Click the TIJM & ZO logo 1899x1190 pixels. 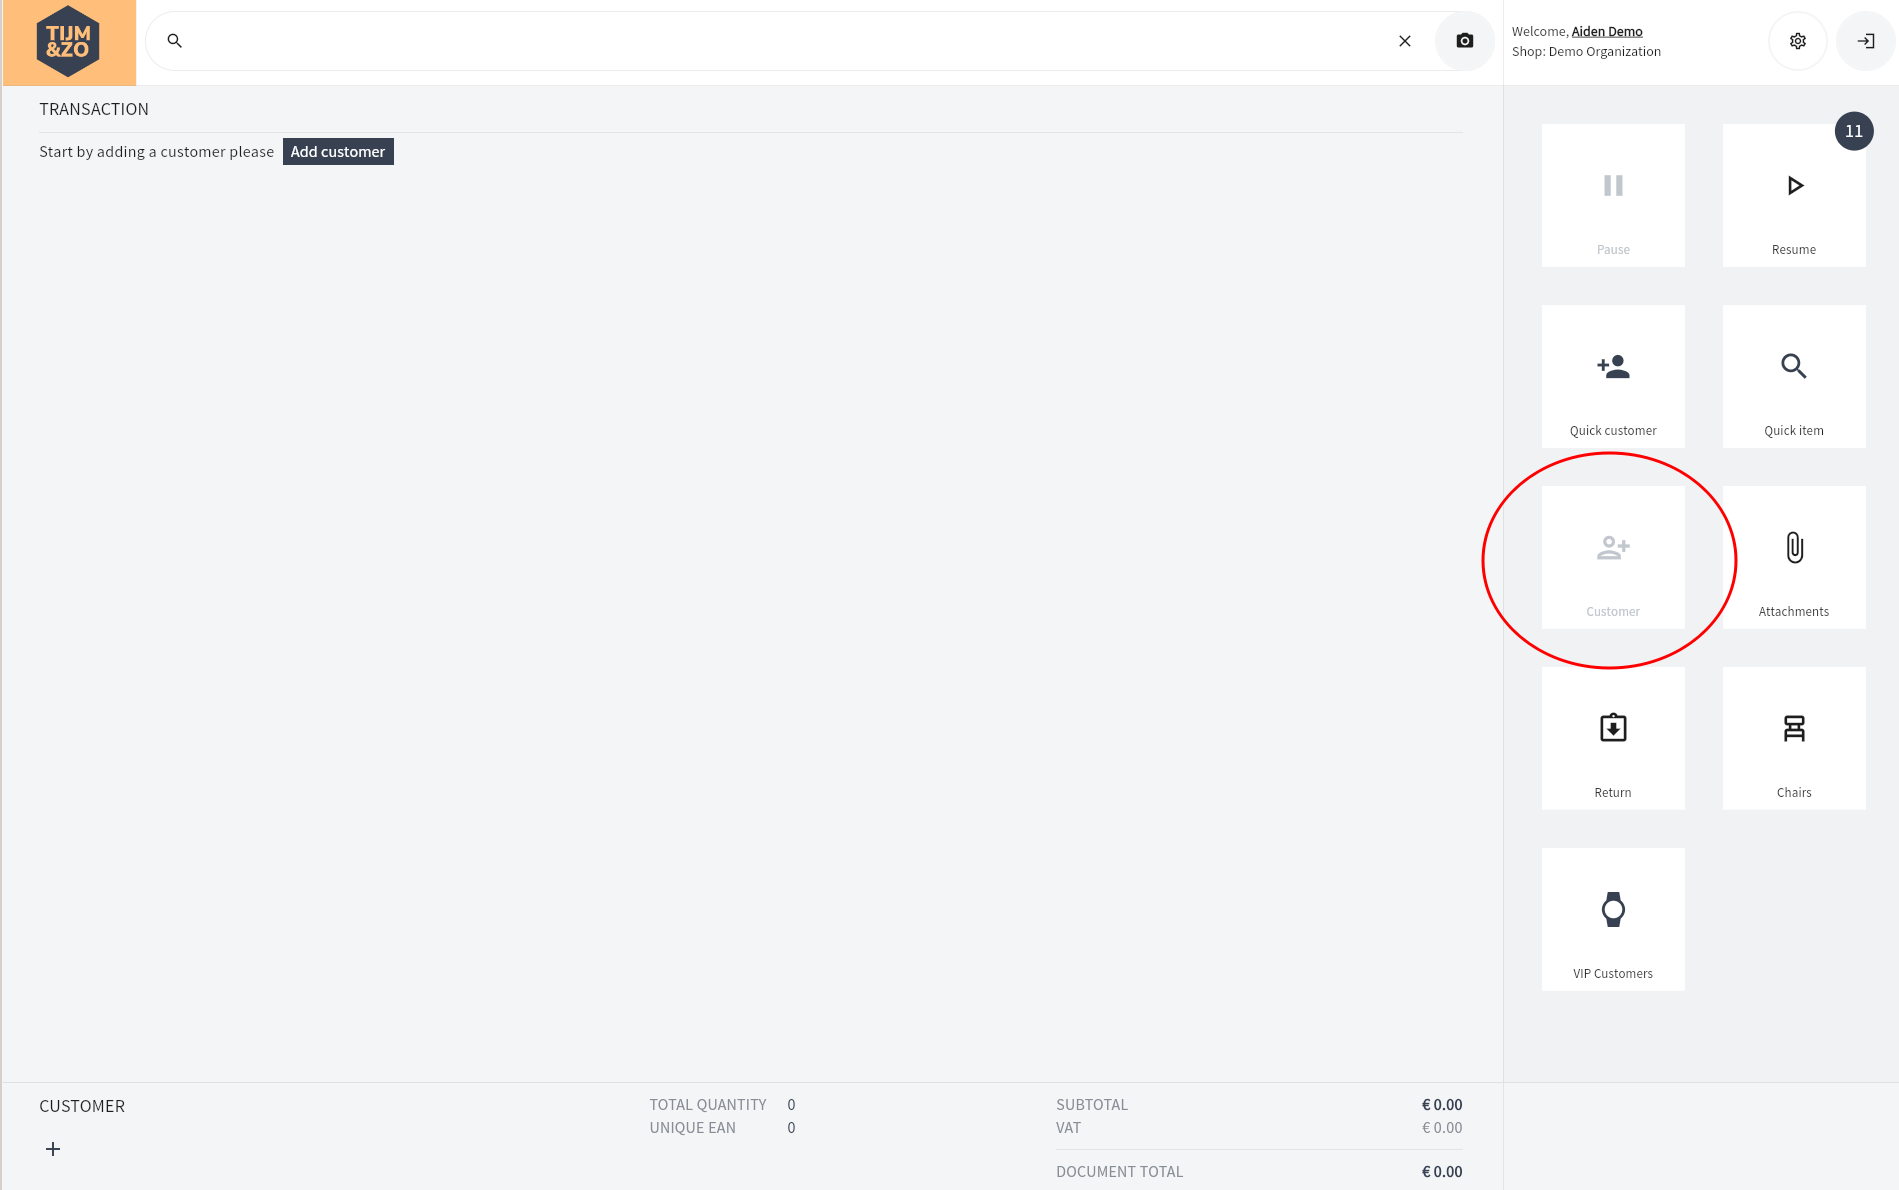pyautogui.click(x=68, y=42)
